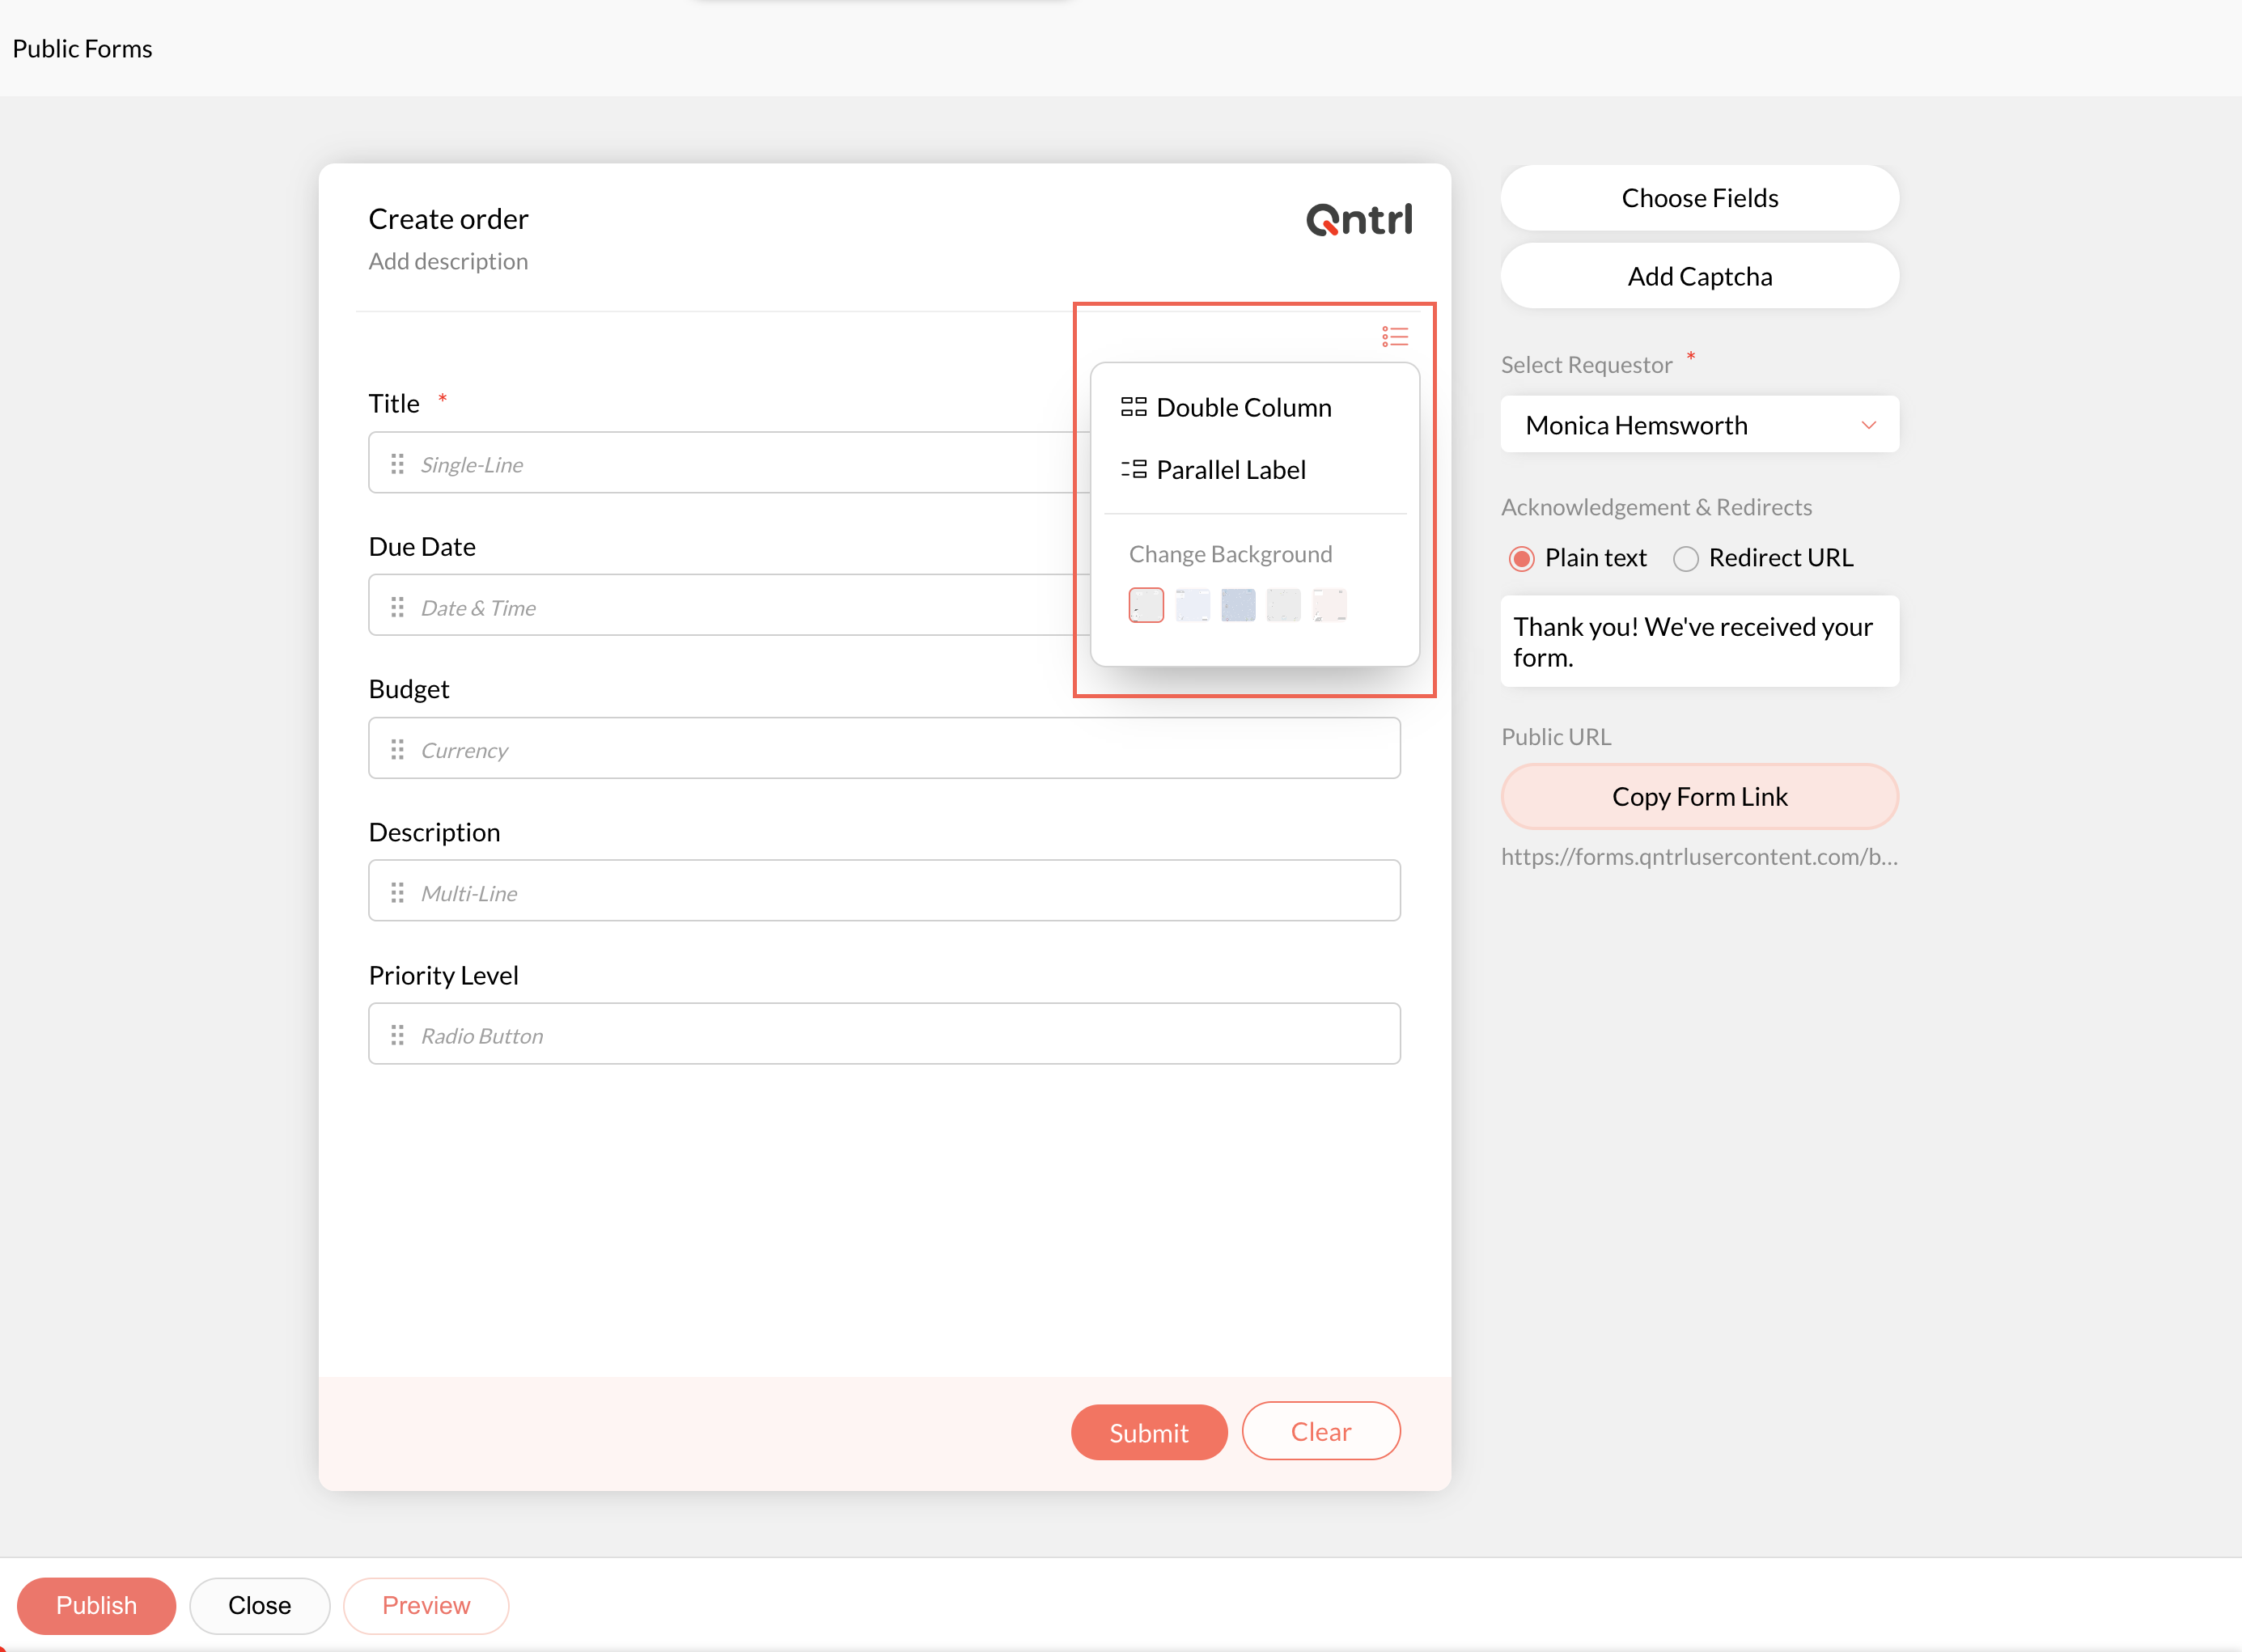This screenshot has height=1652, width=2242.
Task: Click the Add description text field
Action: [x=448, y=262]
